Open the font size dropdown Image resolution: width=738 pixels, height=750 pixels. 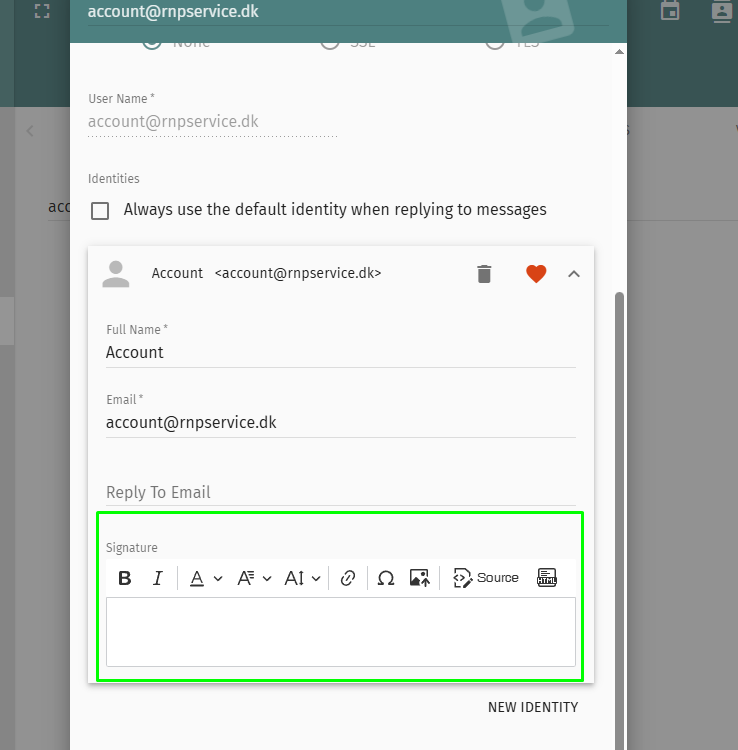pos(302,578)
